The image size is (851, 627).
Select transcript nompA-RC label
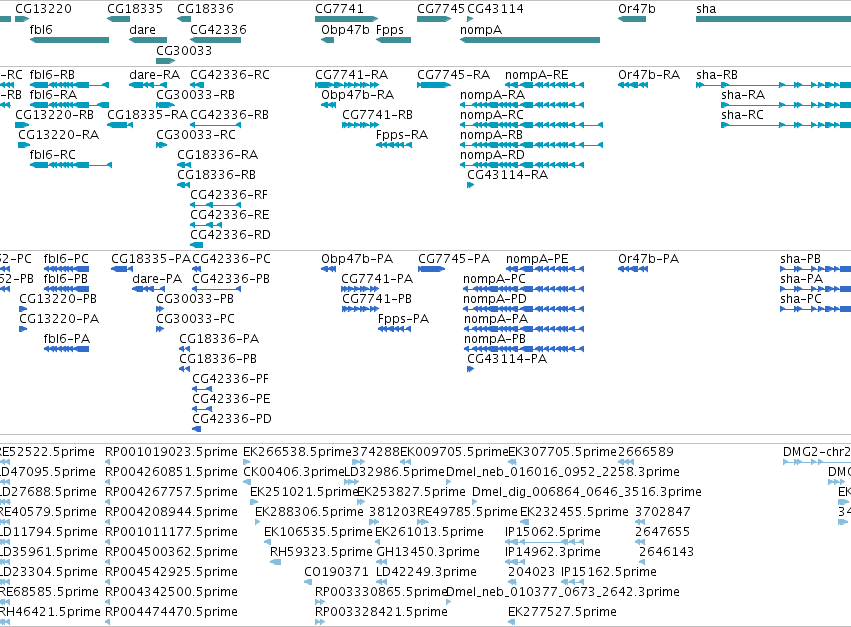coord(492,115)
